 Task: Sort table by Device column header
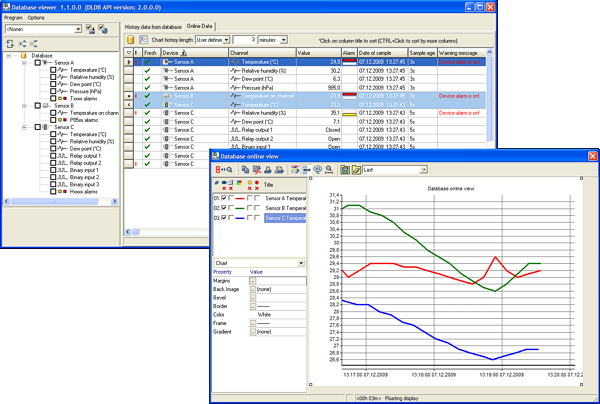(195, 53)
